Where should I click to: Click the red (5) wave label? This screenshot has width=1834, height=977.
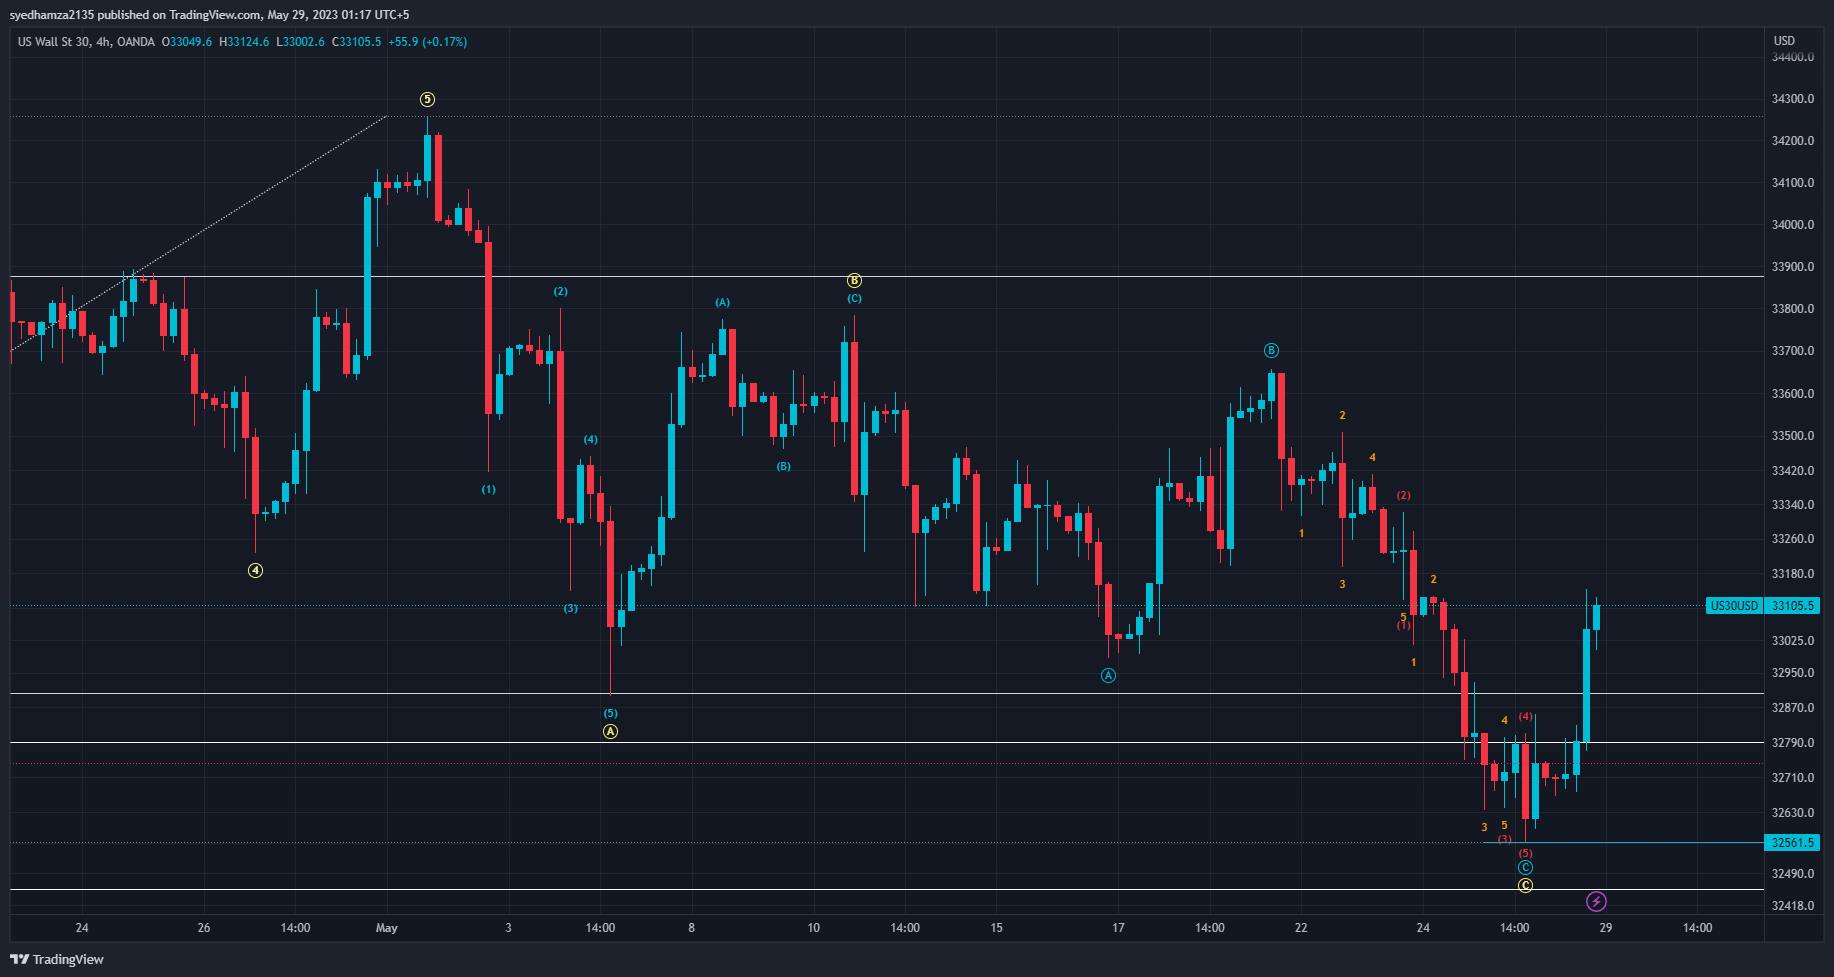tap(1525, 853)
